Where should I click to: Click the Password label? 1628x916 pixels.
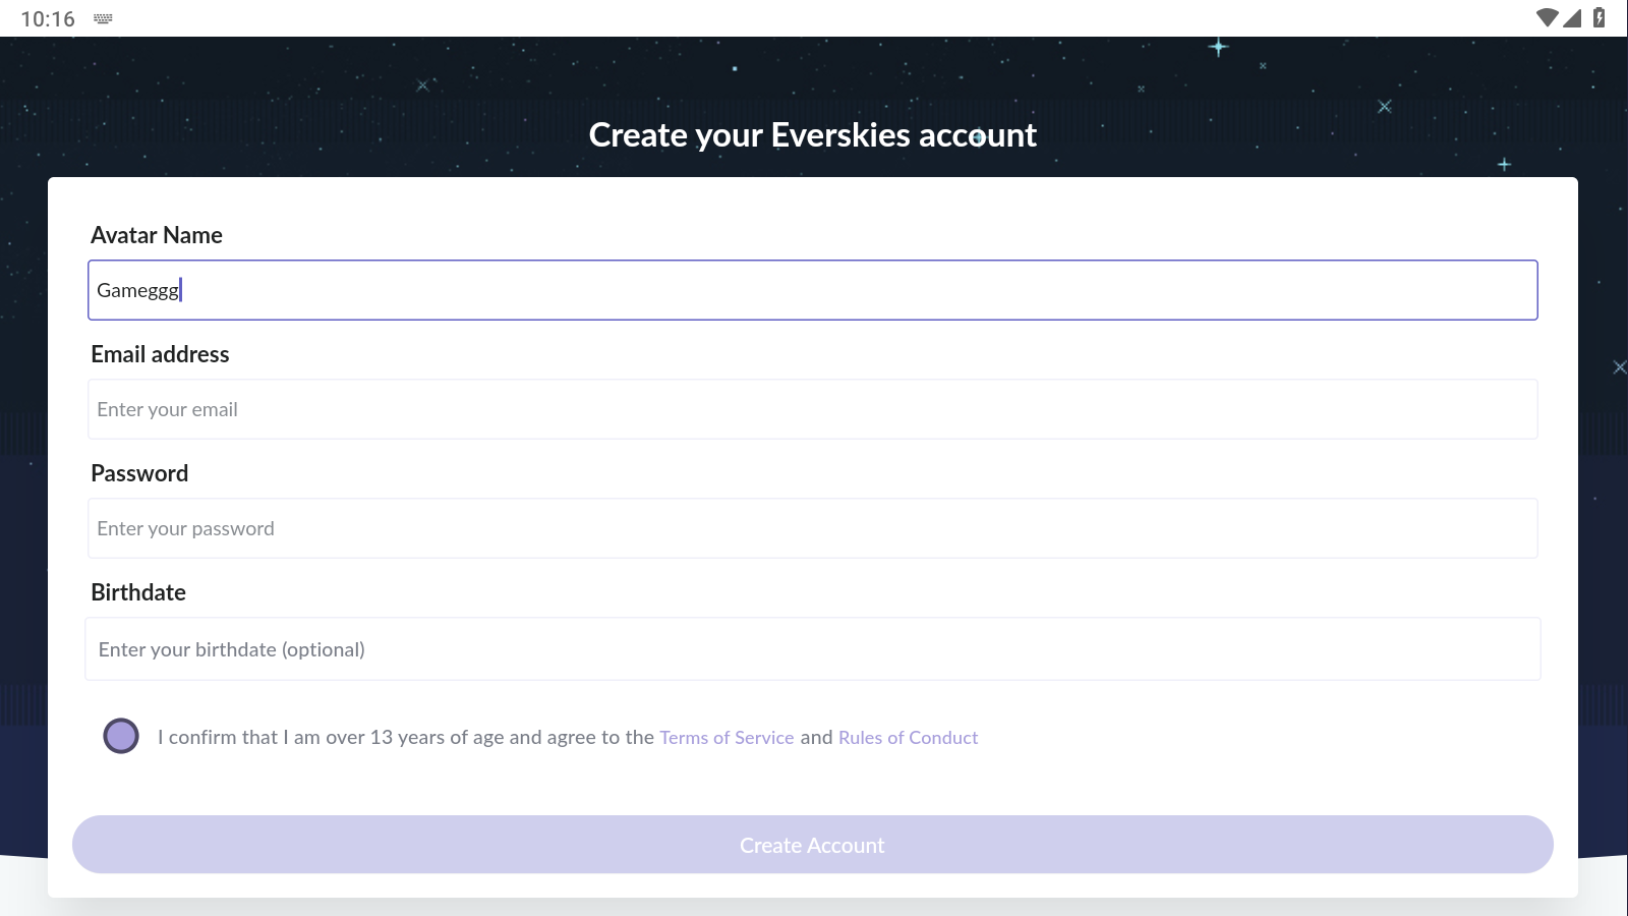[139, 473]
